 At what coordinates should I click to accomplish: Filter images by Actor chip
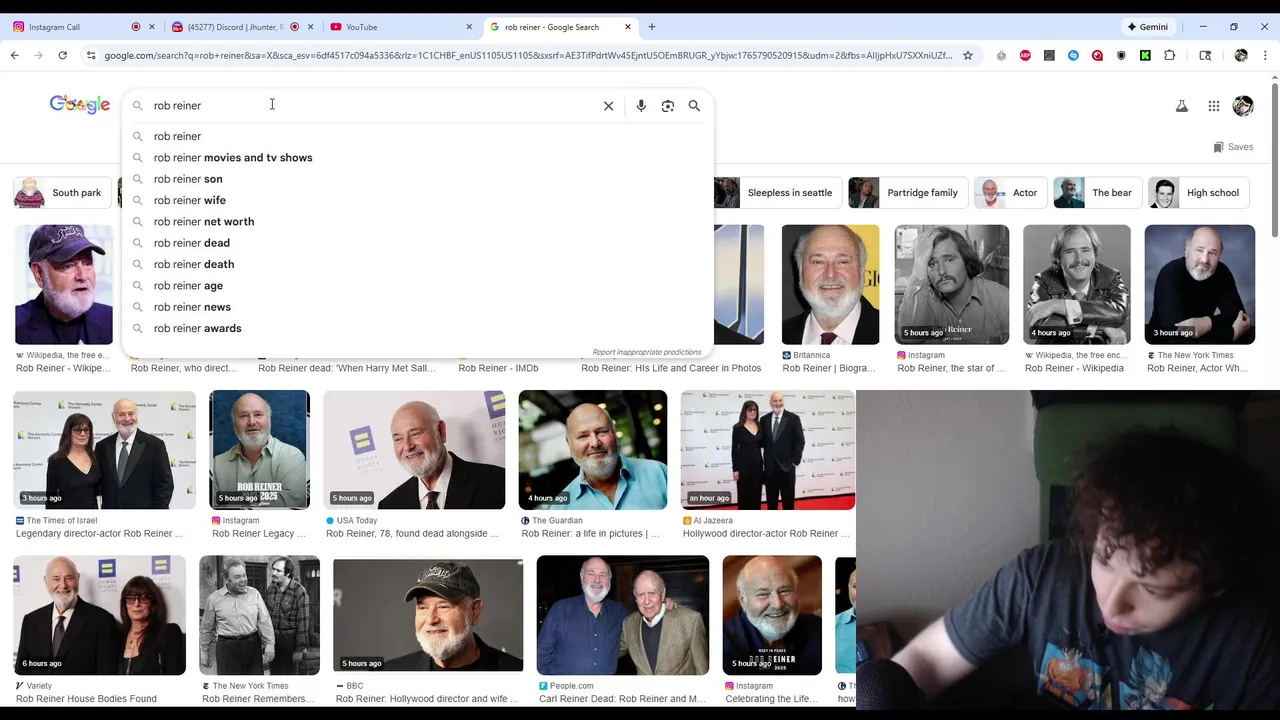1010,193
